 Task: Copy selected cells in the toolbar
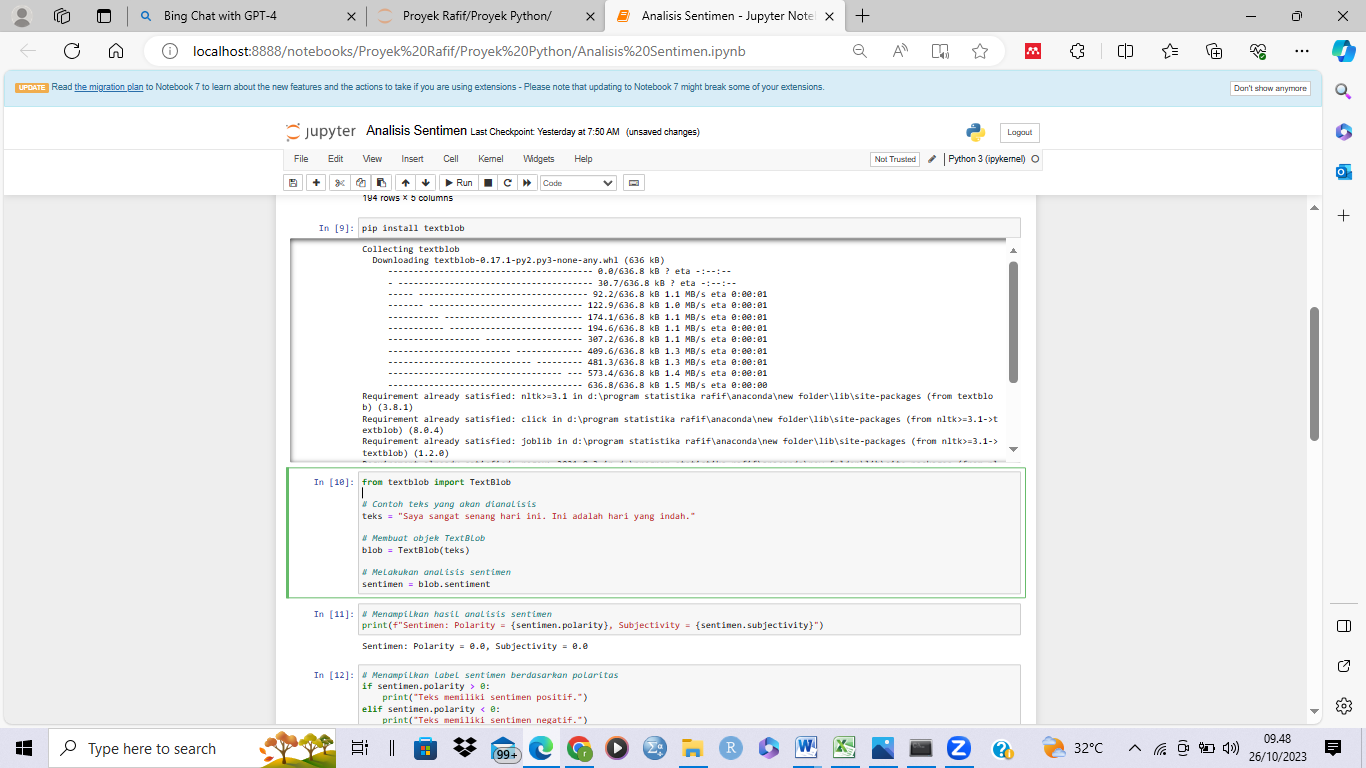361,183
